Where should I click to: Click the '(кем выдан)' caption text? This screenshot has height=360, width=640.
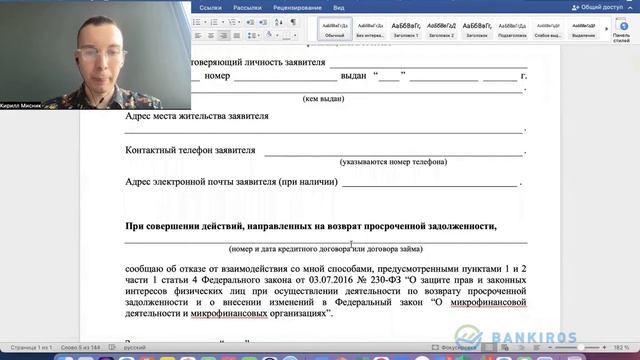click(323, 99)
